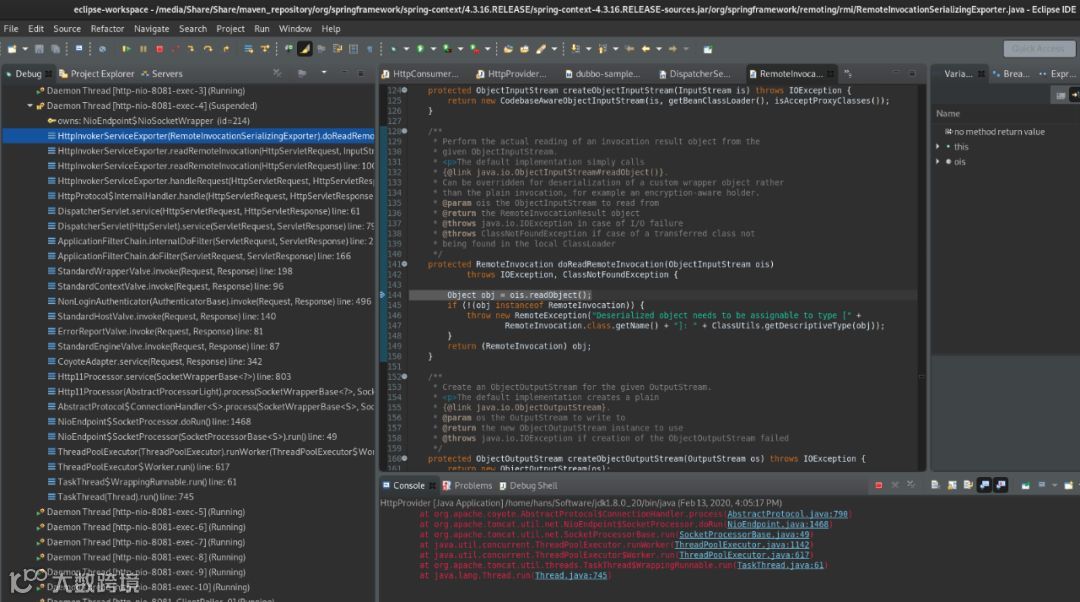The height and width of the screenshot is (602, 1080).
Task: Stop the process with Console's red terminate icon
Action: coord(878,486)
